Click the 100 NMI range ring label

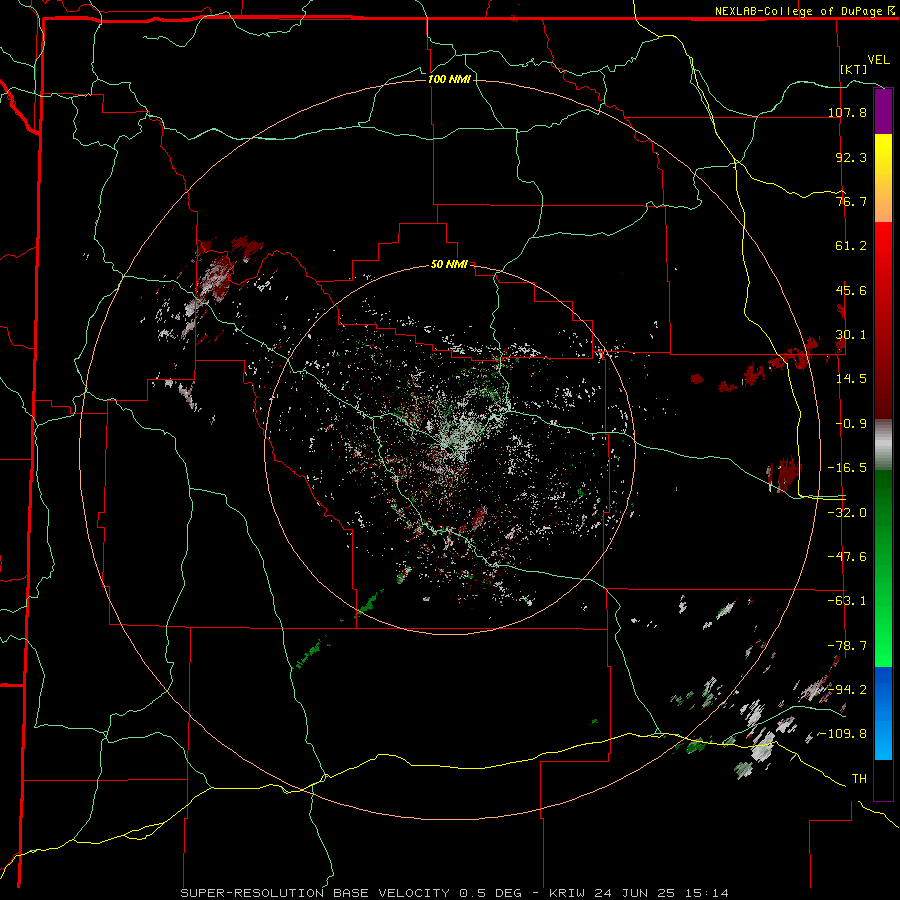pyautogui.click(x=449, y=79)
